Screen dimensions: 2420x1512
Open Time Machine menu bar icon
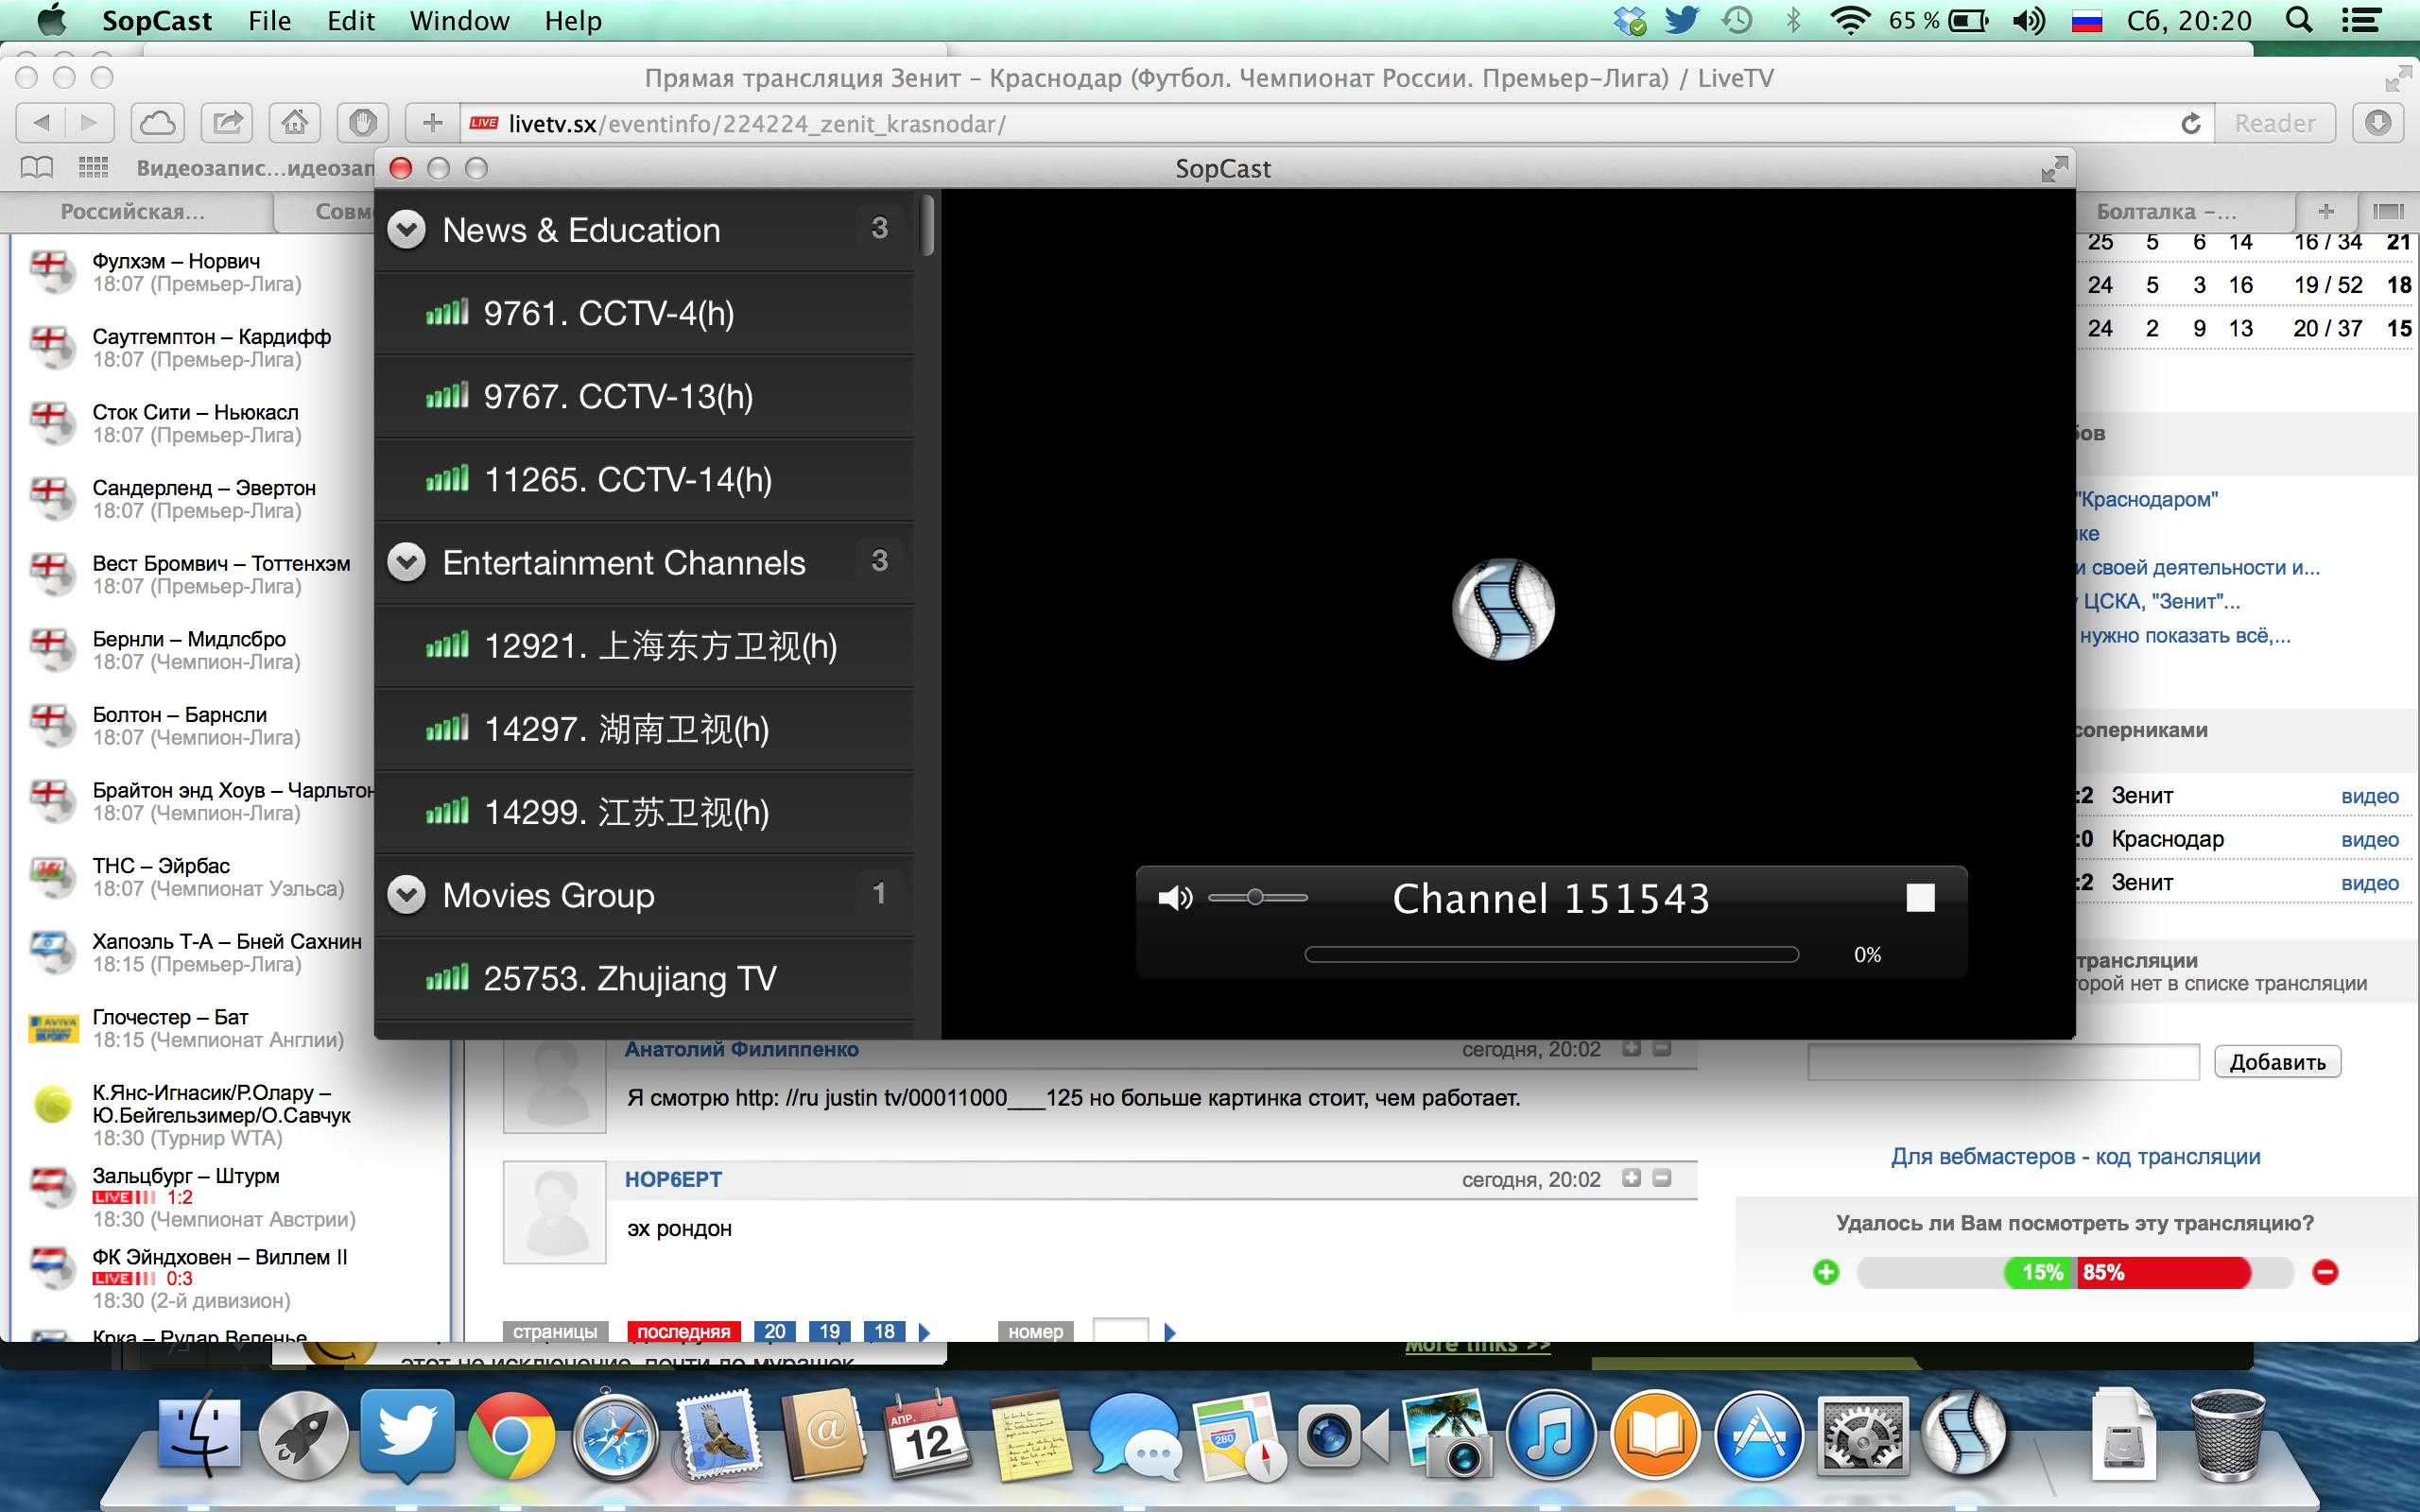pos(1737,20)
